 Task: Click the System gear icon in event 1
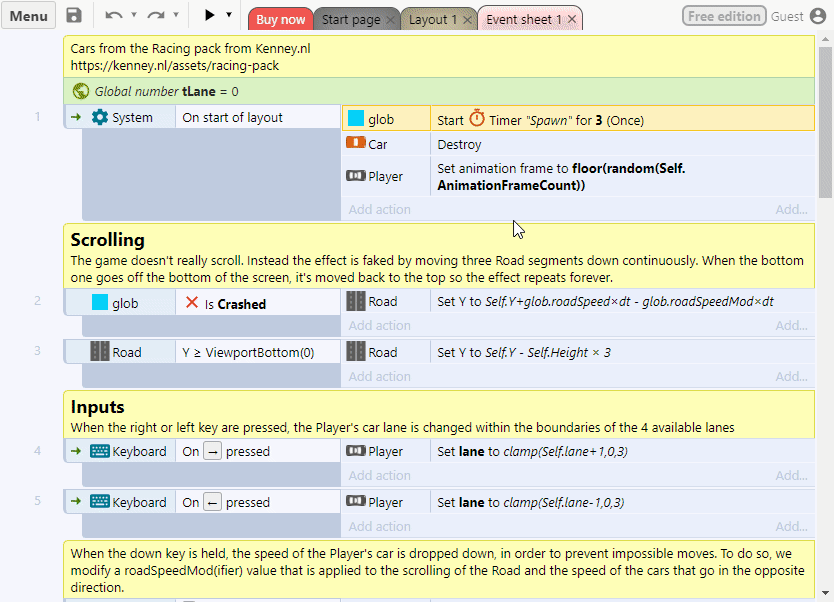[x=100, y=117]
